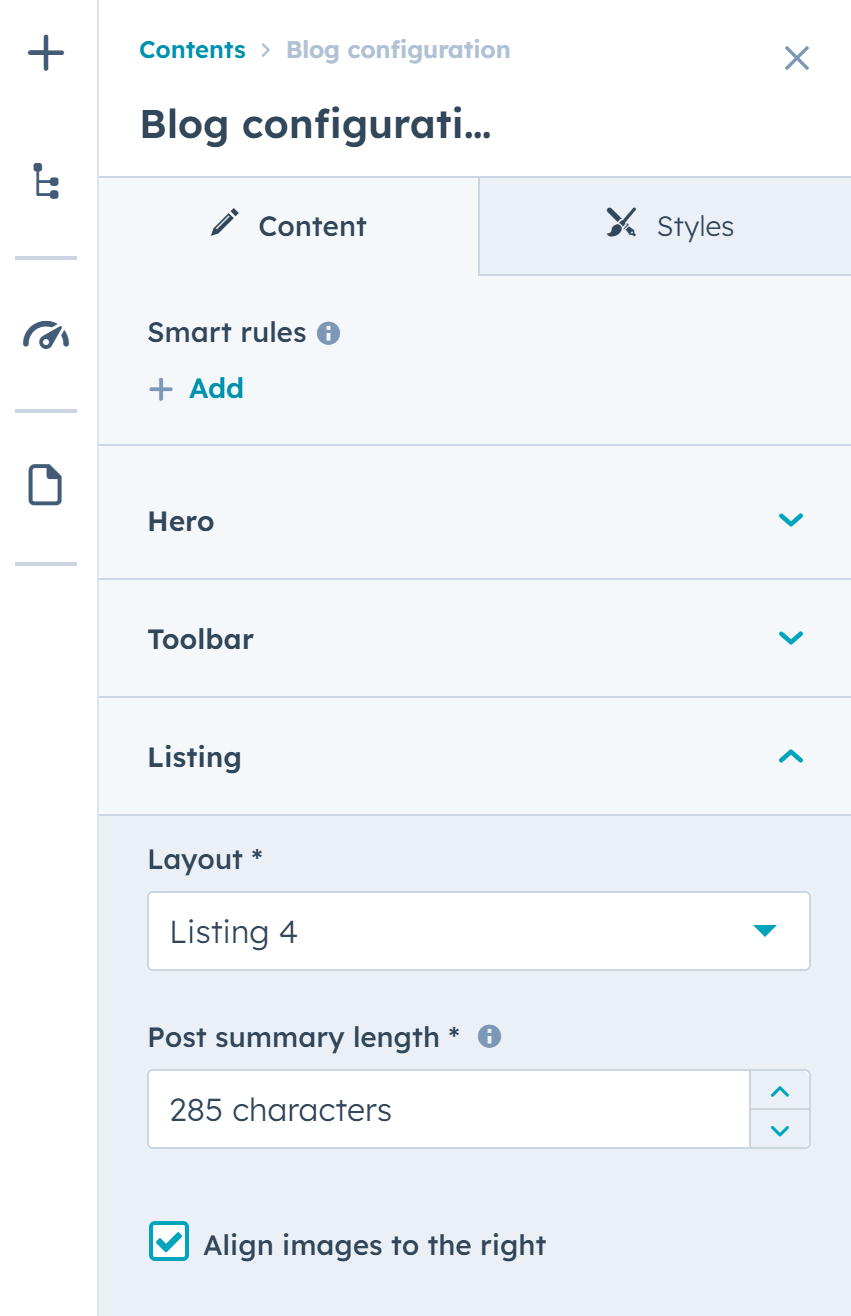Open the site tree structure icon
Screen dimensions: 851x1316
pyautogui.click(x=46, y=181)
